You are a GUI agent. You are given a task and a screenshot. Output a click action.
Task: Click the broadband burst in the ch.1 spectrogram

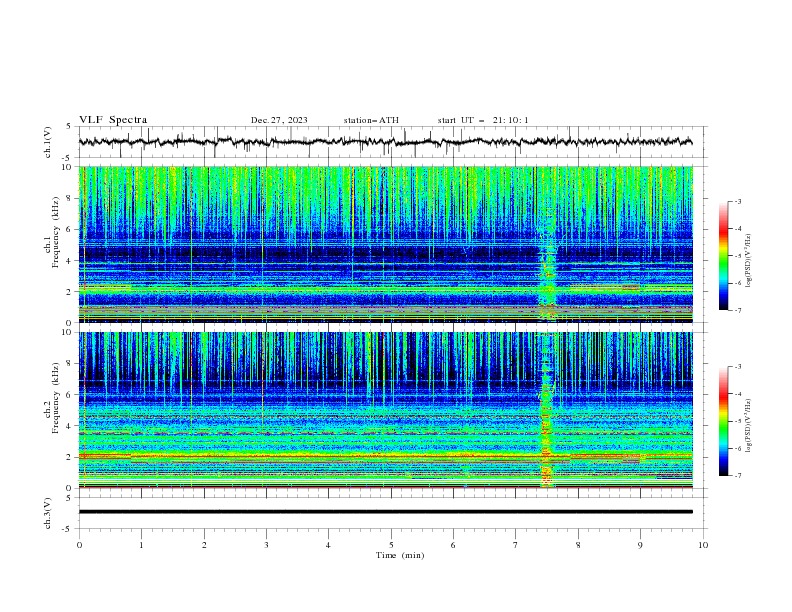[x=548, y=263]
